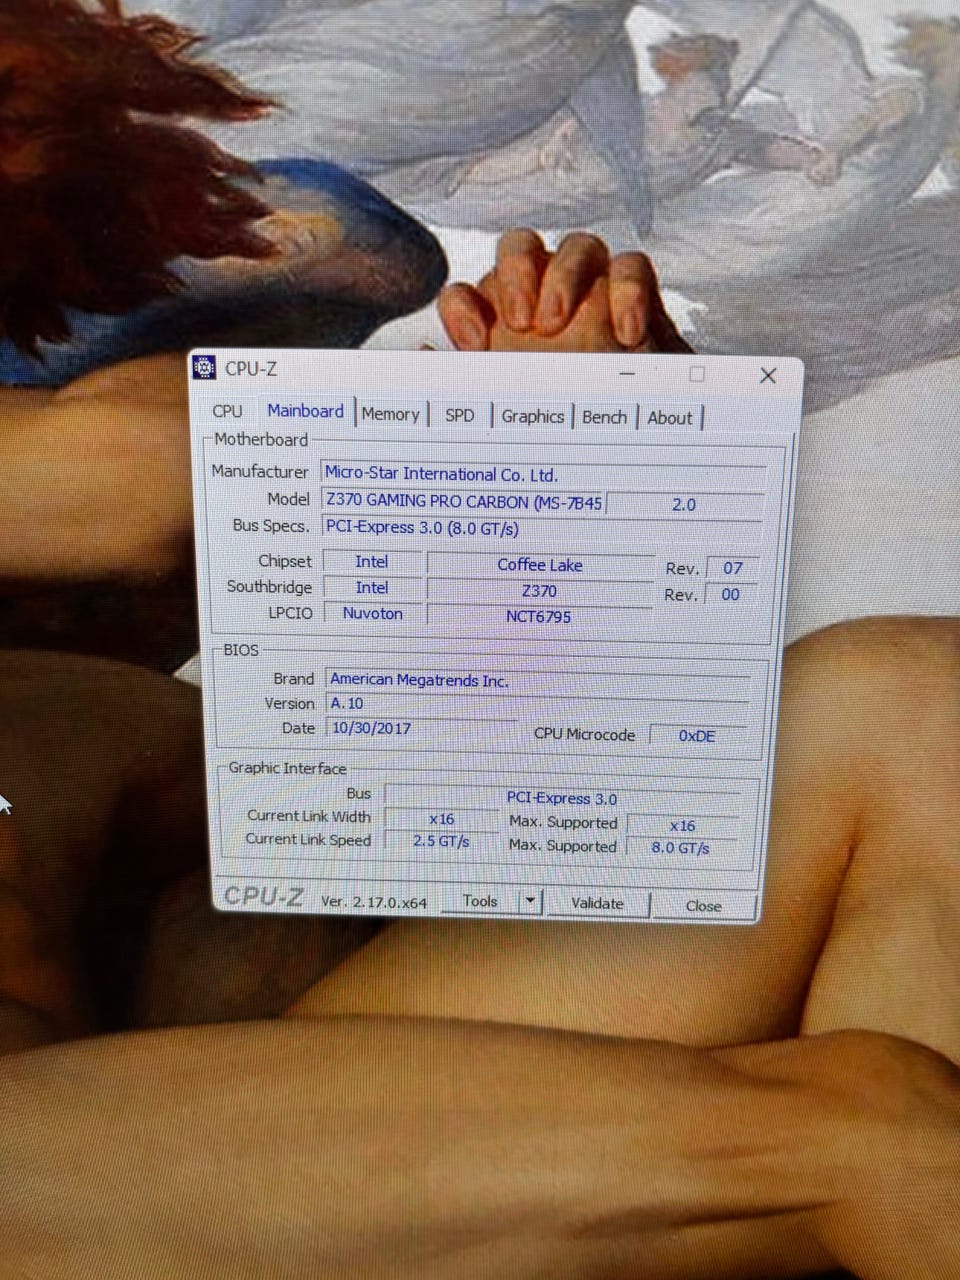Click the Tools button

(x=480, y=901)
